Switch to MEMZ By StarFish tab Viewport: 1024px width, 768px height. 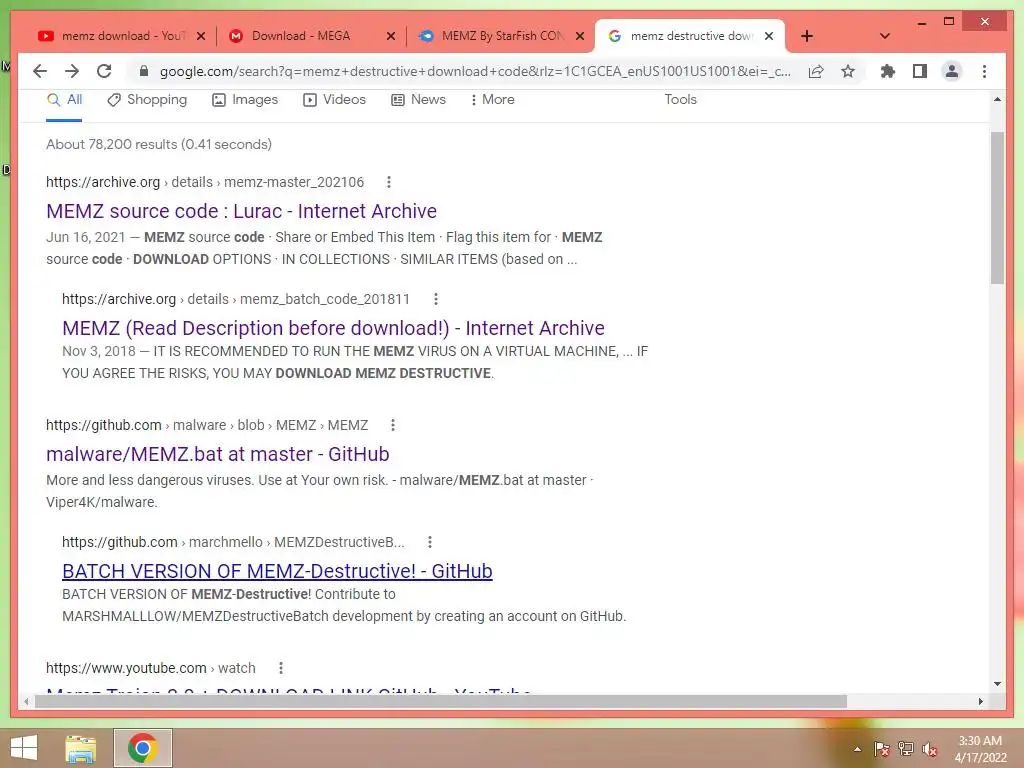click(x=500, y=36)
